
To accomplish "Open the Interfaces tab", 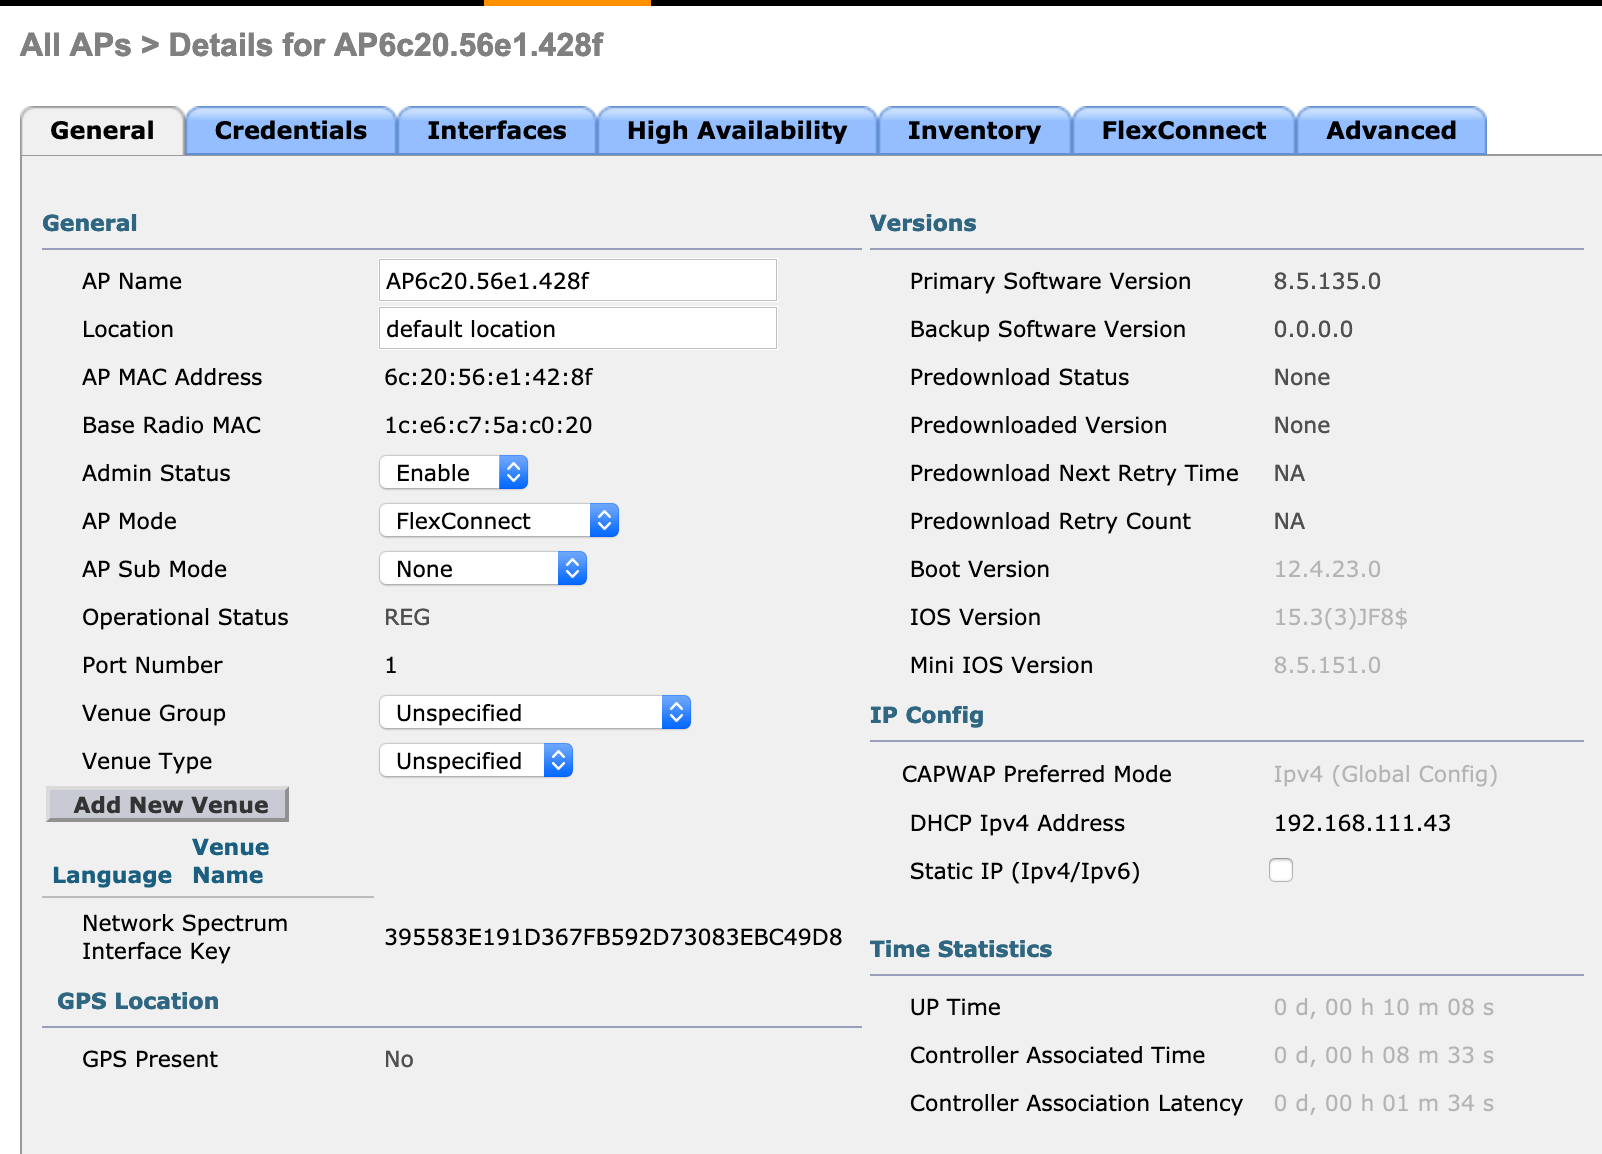I will click(496, 130).
